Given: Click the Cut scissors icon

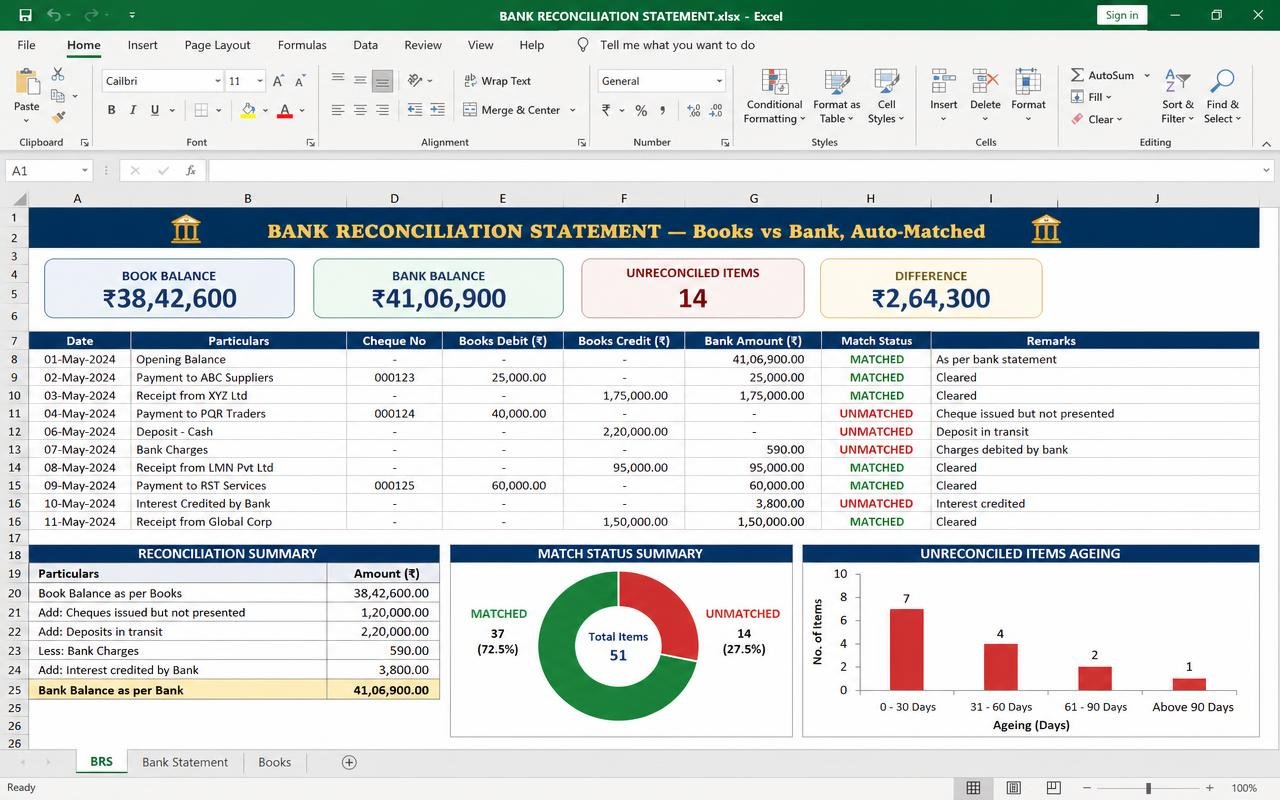Looking at the screenshot, I should 58,75.
